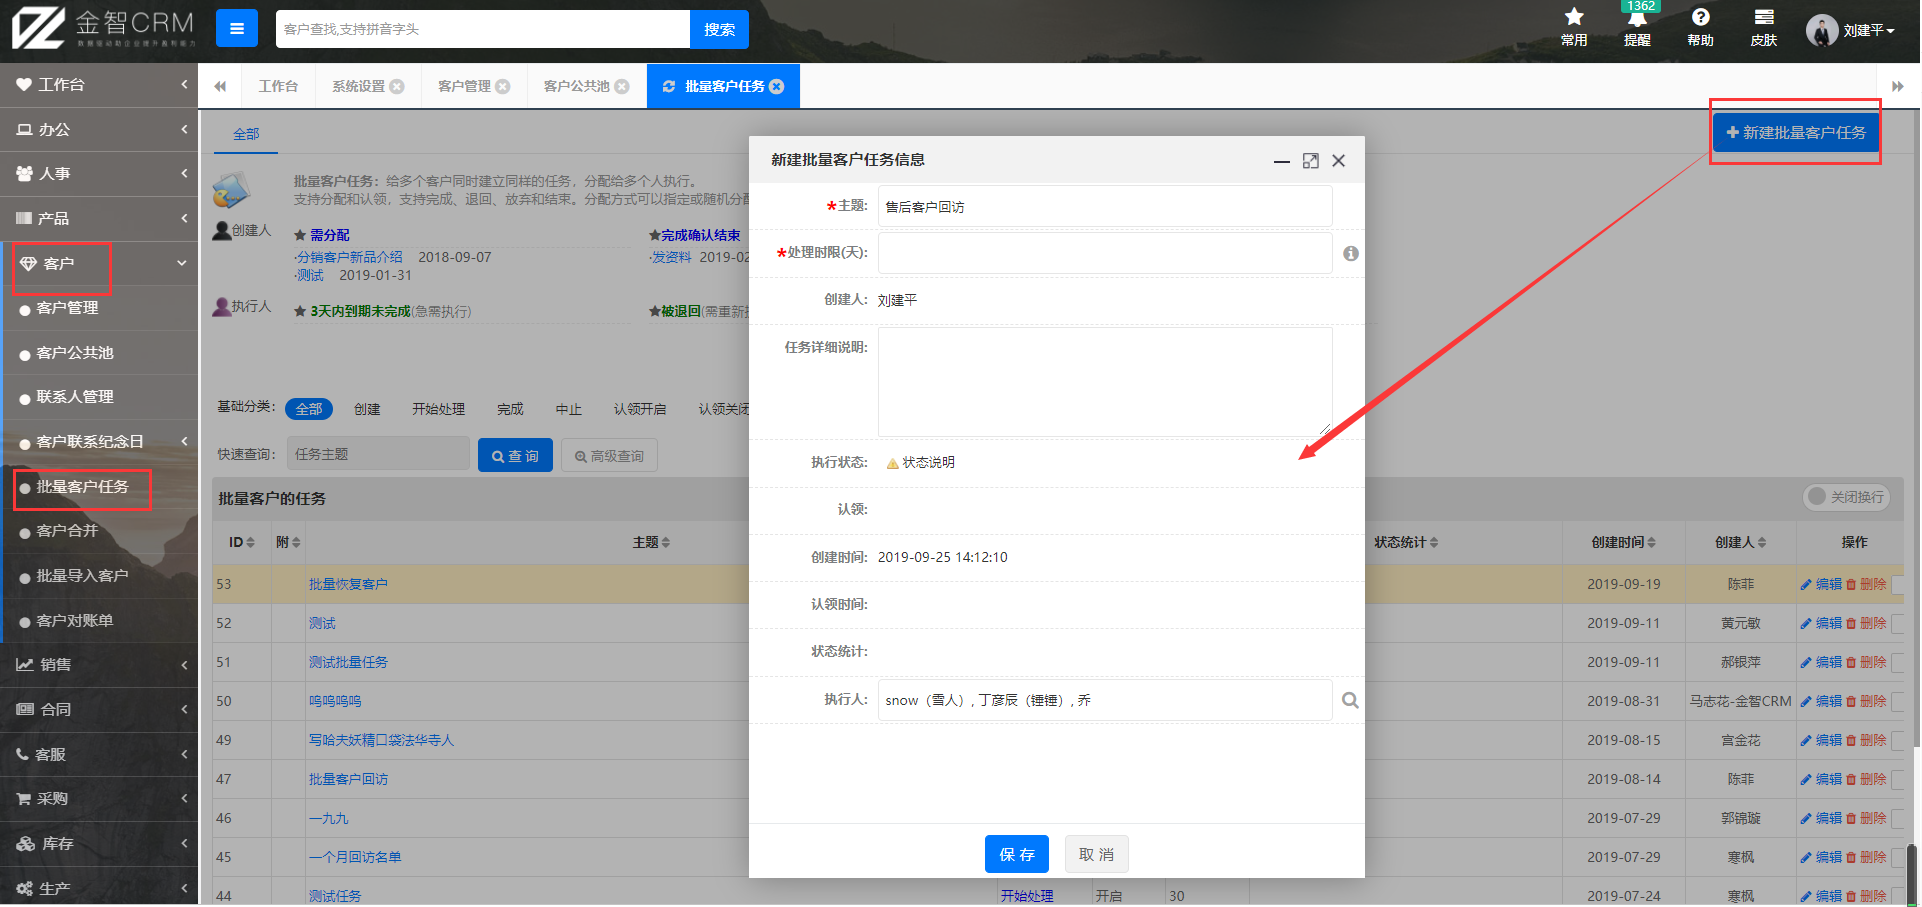Click the 执行人 search magnifier icon

1350,700
